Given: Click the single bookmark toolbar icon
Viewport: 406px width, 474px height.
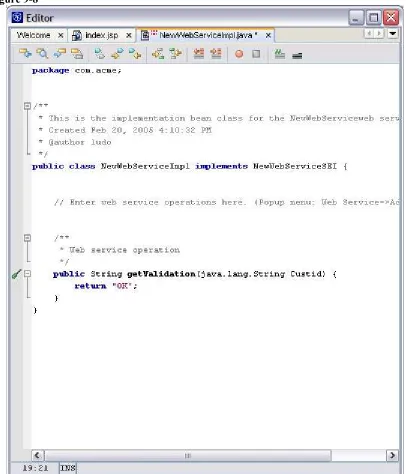Looking at the screenshot, I should [99, 53].
